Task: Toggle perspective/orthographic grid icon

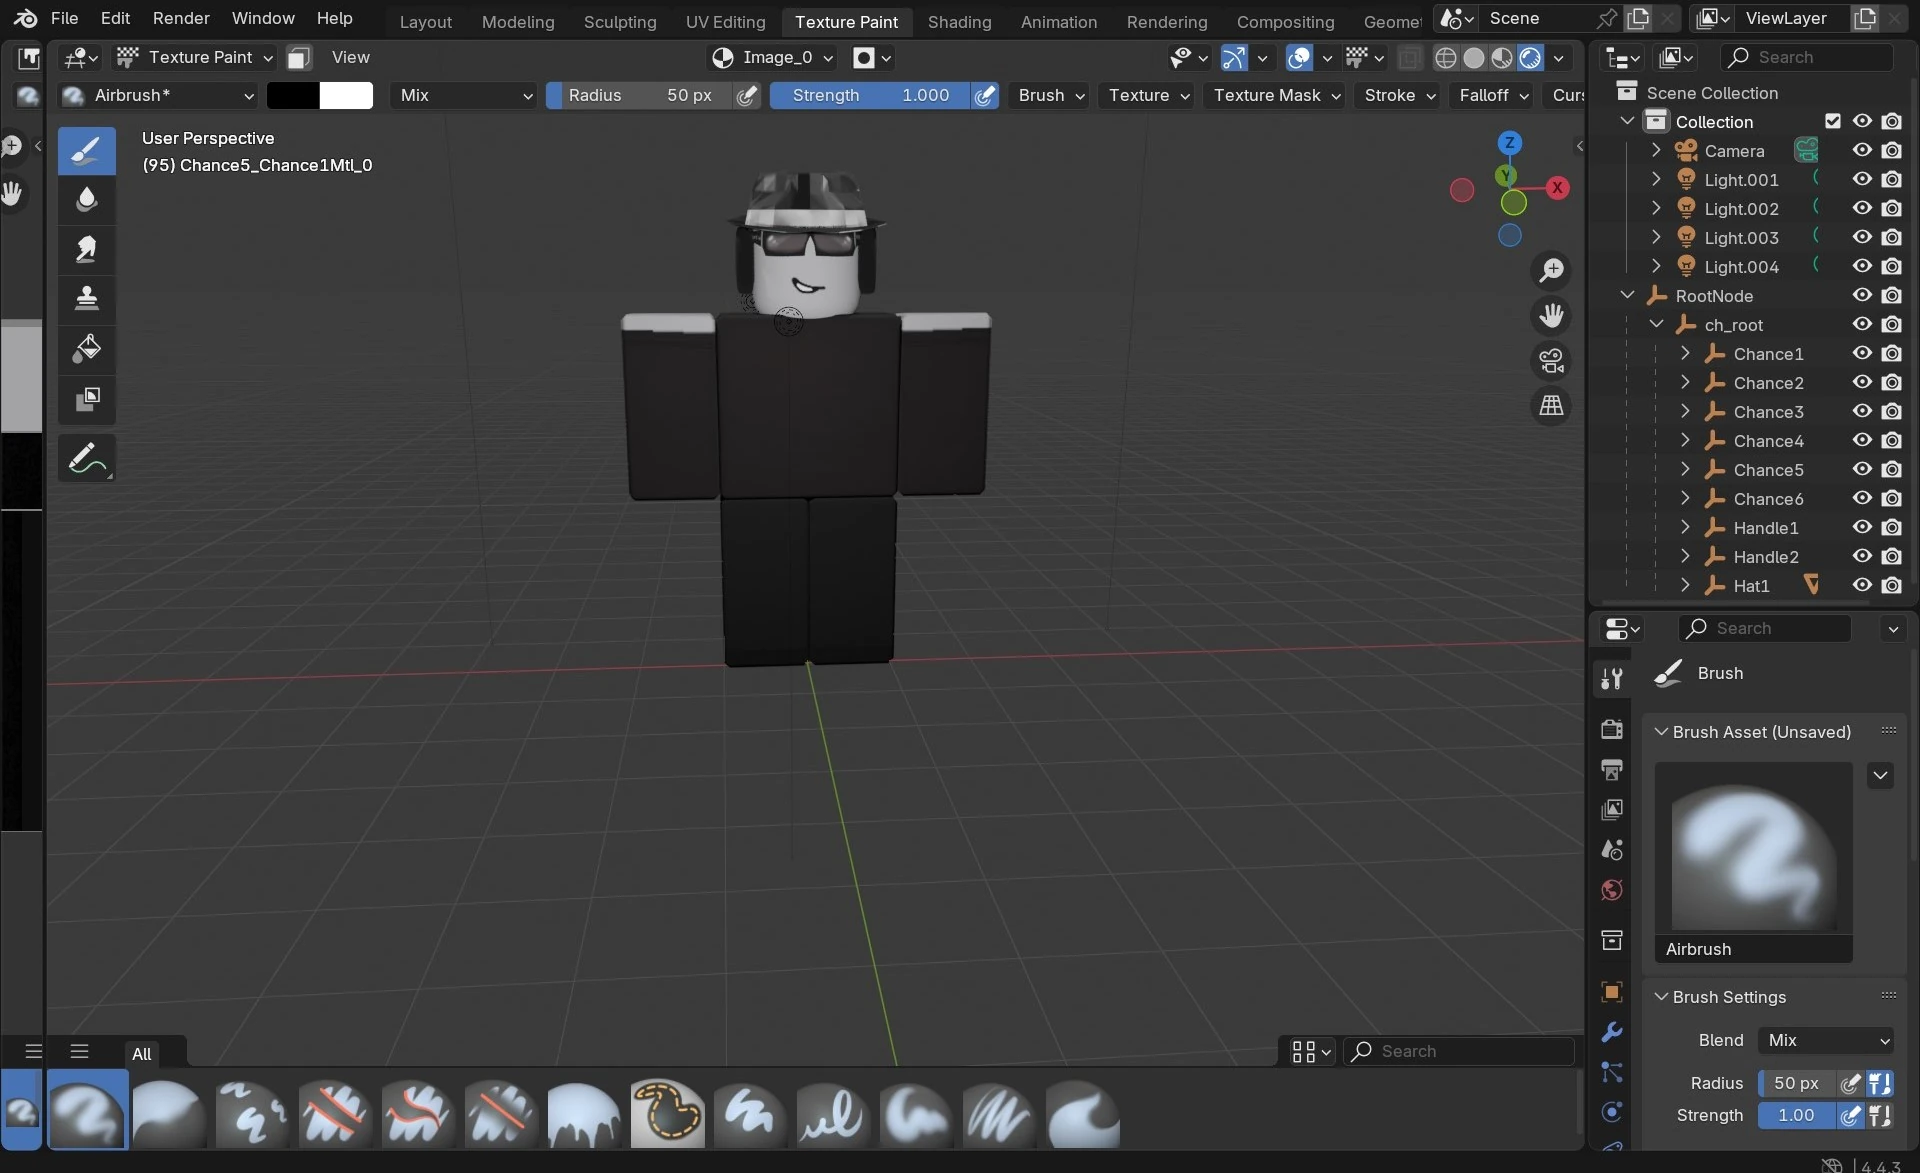Action: point(1551,406)
